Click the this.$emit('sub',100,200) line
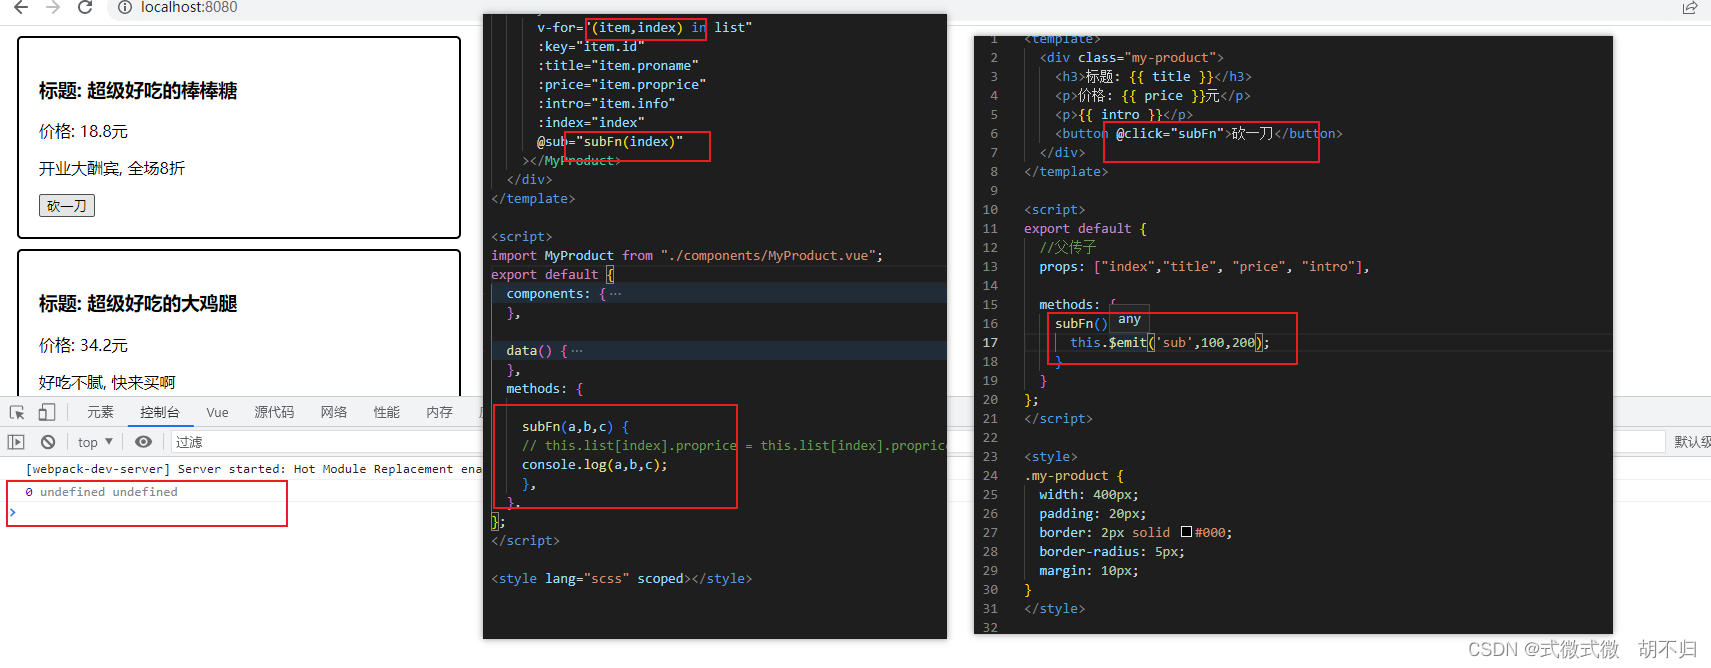Screen dimensions: 1711x668 tap(1169, 343)
